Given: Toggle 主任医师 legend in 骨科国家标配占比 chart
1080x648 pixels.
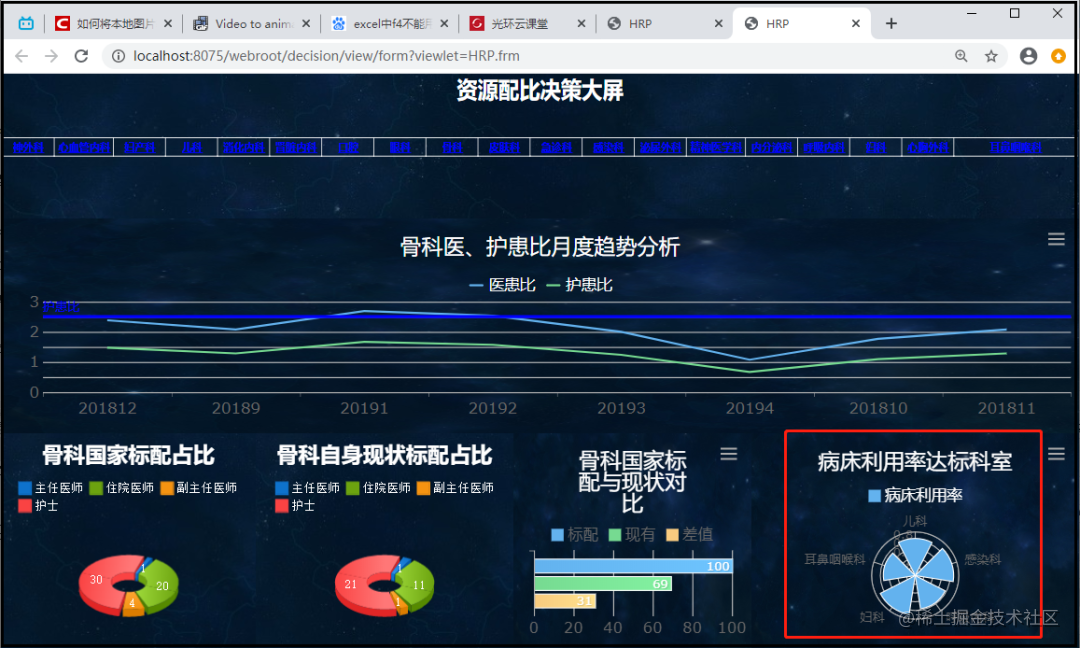Looking at the screenshot, I should click(x=50, y=488).
